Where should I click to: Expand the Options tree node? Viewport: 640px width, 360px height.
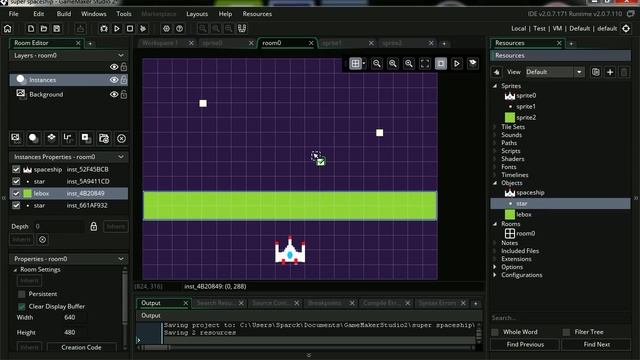coord(495,267)
